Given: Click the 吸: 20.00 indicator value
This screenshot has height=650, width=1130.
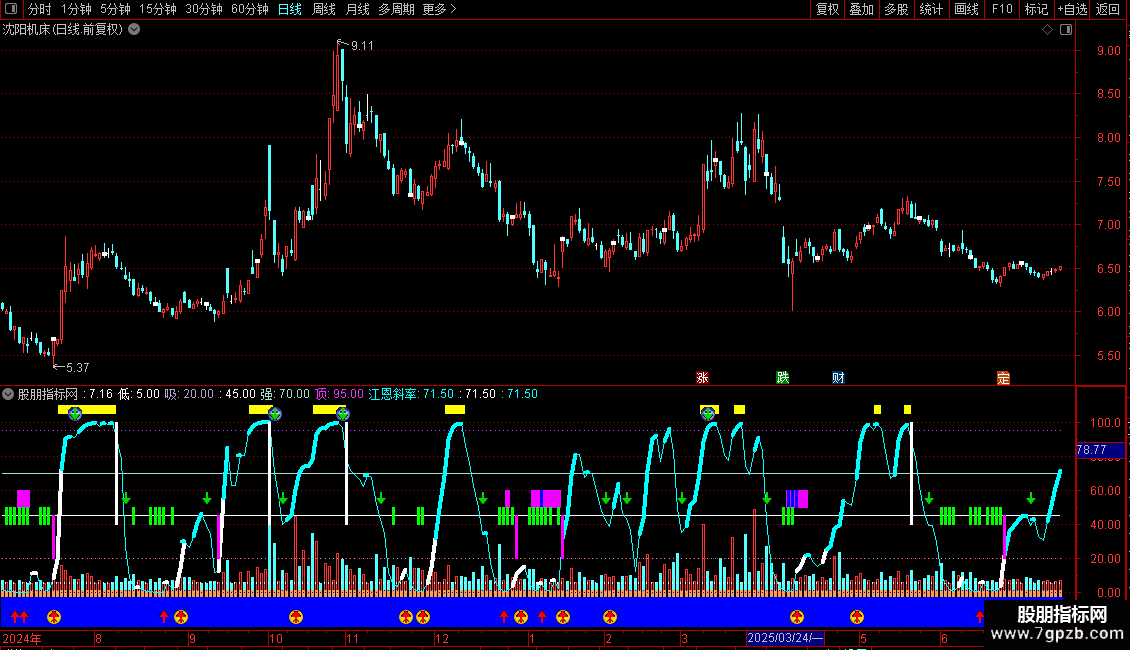Looking at the screenshot, I should [189, 394].
